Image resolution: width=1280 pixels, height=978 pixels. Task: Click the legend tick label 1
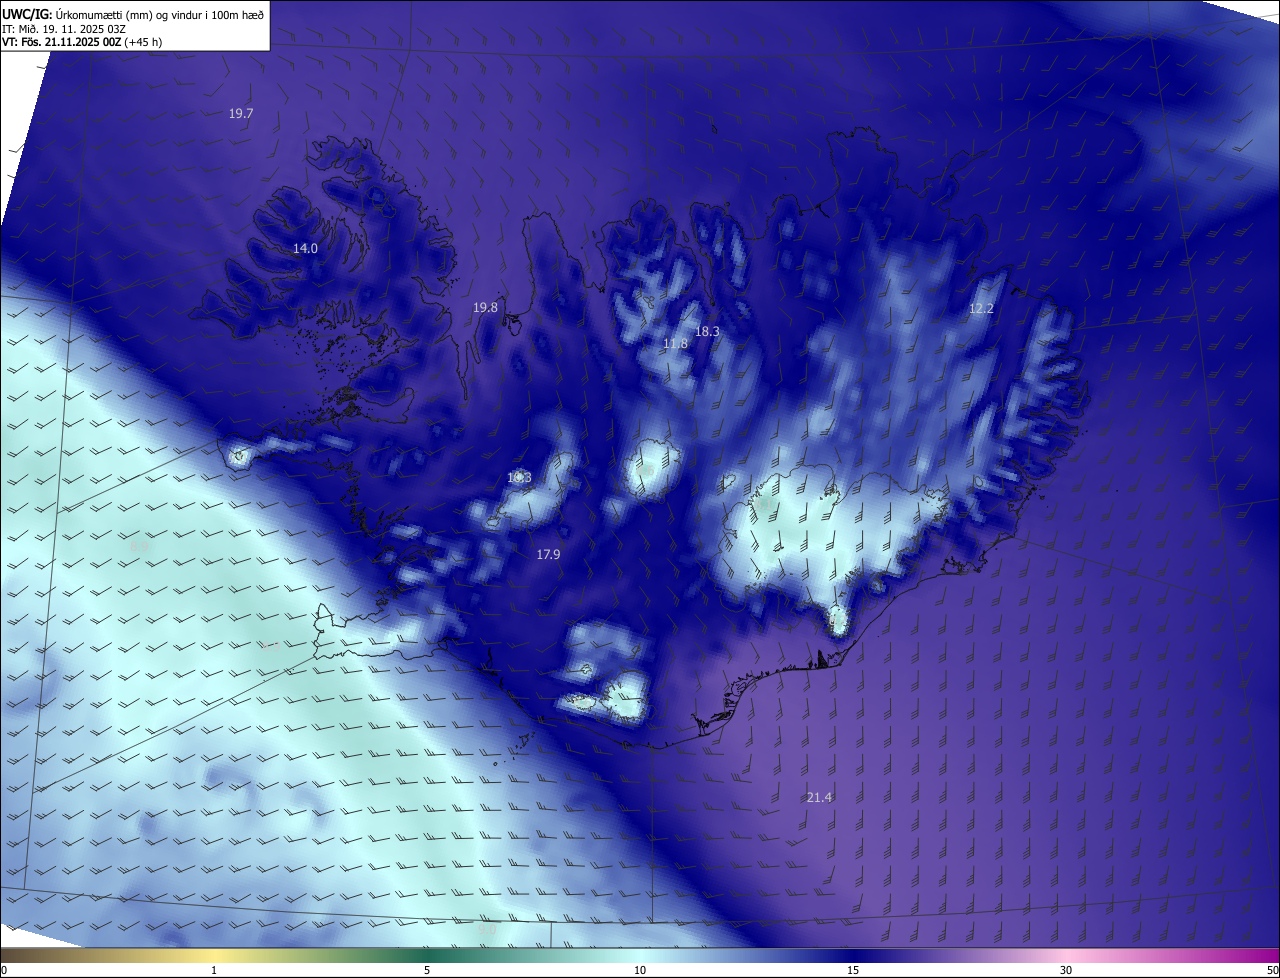(214, 970)
